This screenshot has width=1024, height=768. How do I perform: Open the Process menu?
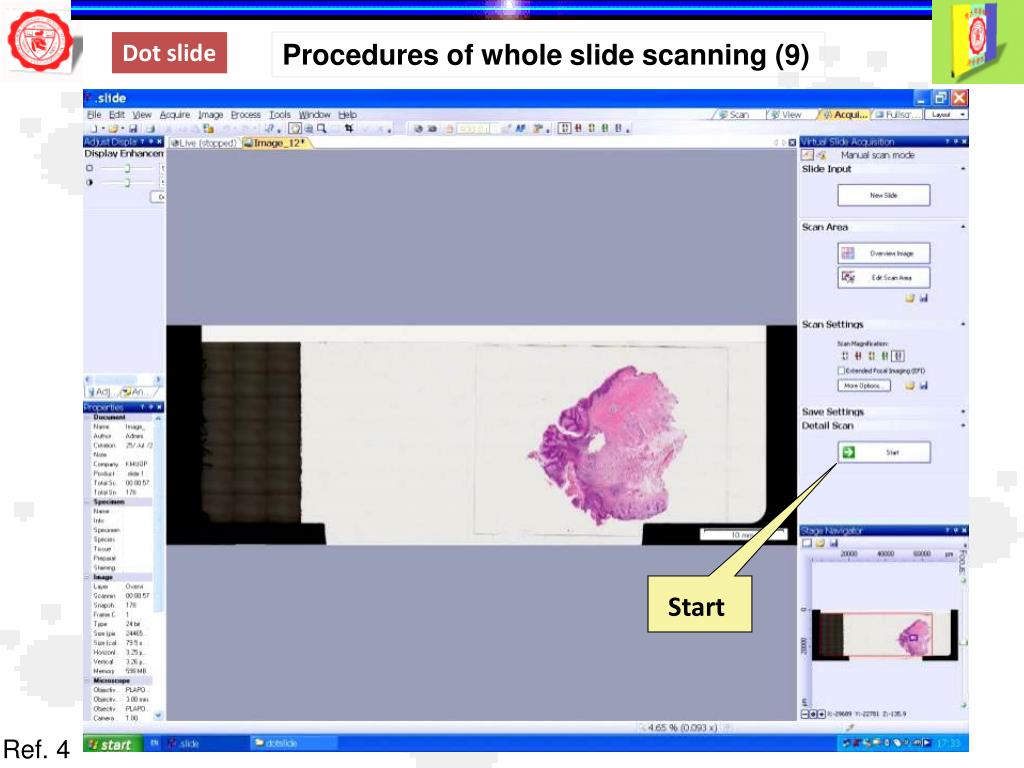(x=246, y=114)
